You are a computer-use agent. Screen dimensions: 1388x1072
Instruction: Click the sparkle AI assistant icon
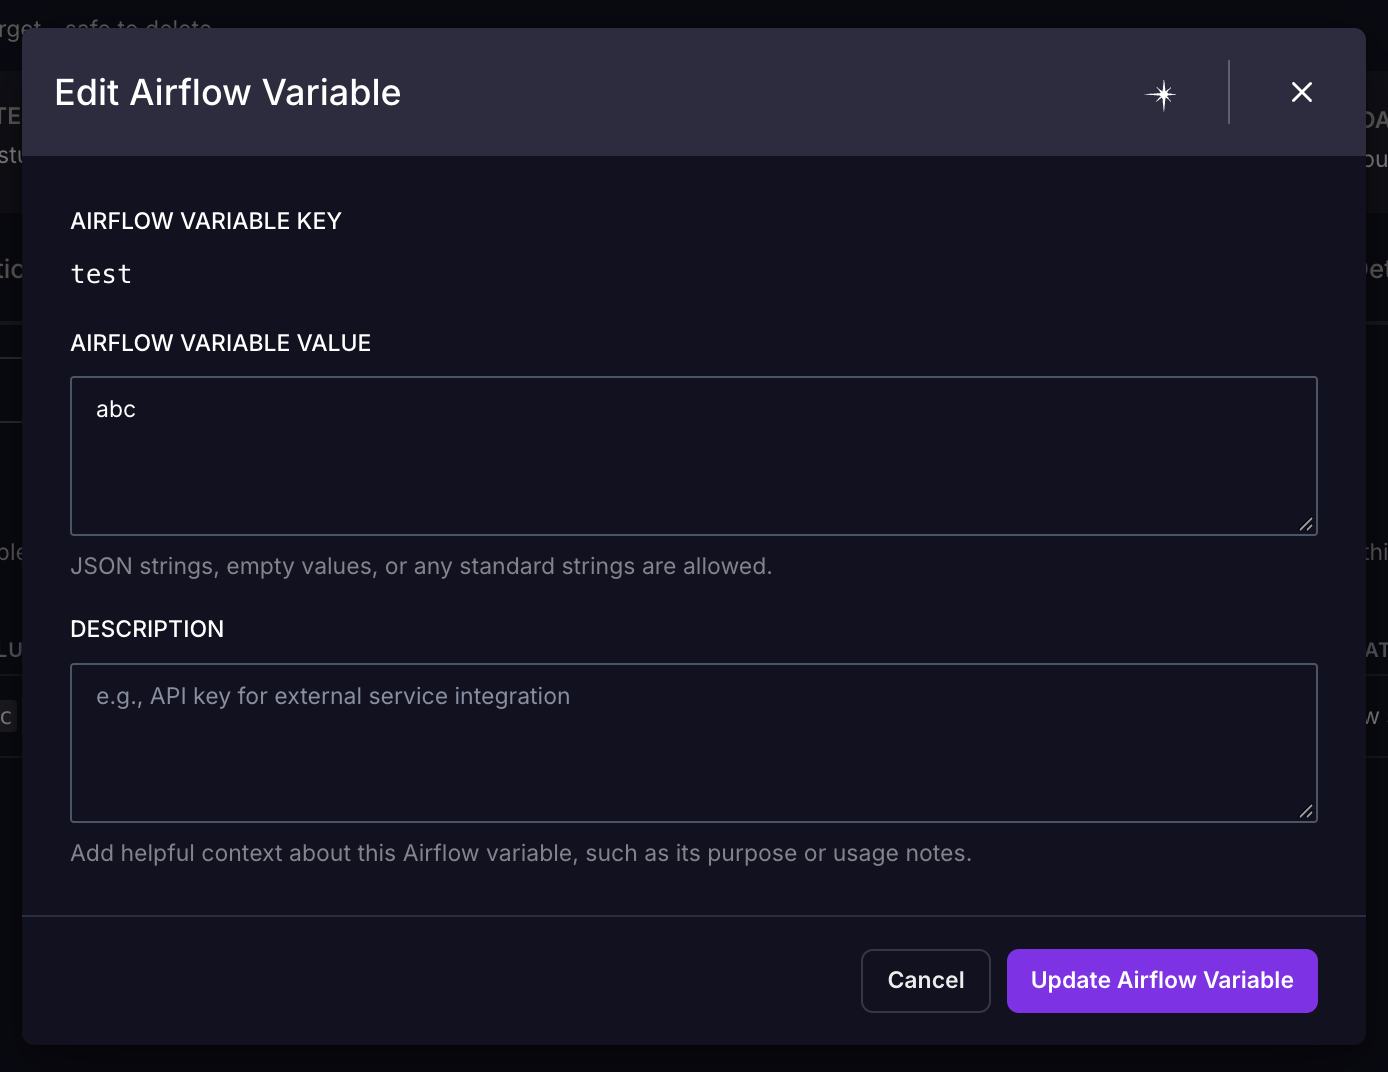tap(1161, 94)
